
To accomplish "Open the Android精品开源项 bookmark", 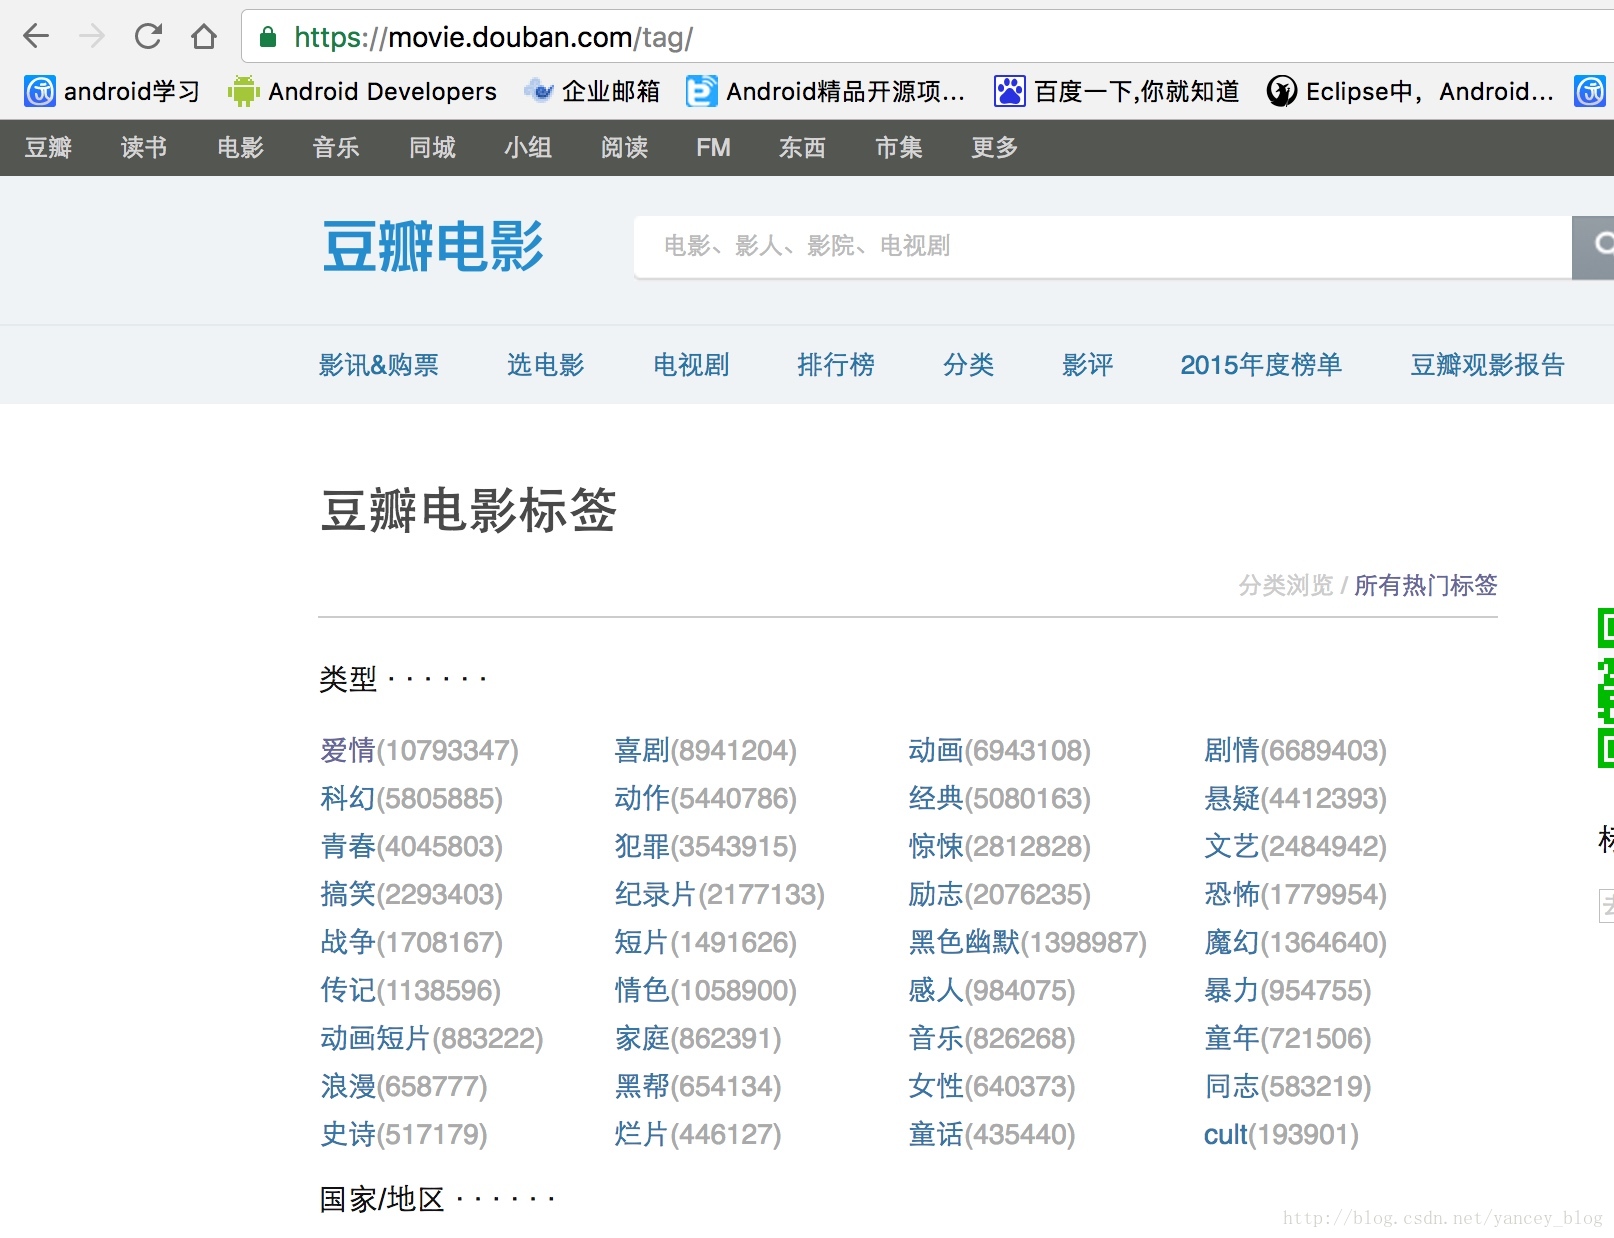I will tap(826, 92).
